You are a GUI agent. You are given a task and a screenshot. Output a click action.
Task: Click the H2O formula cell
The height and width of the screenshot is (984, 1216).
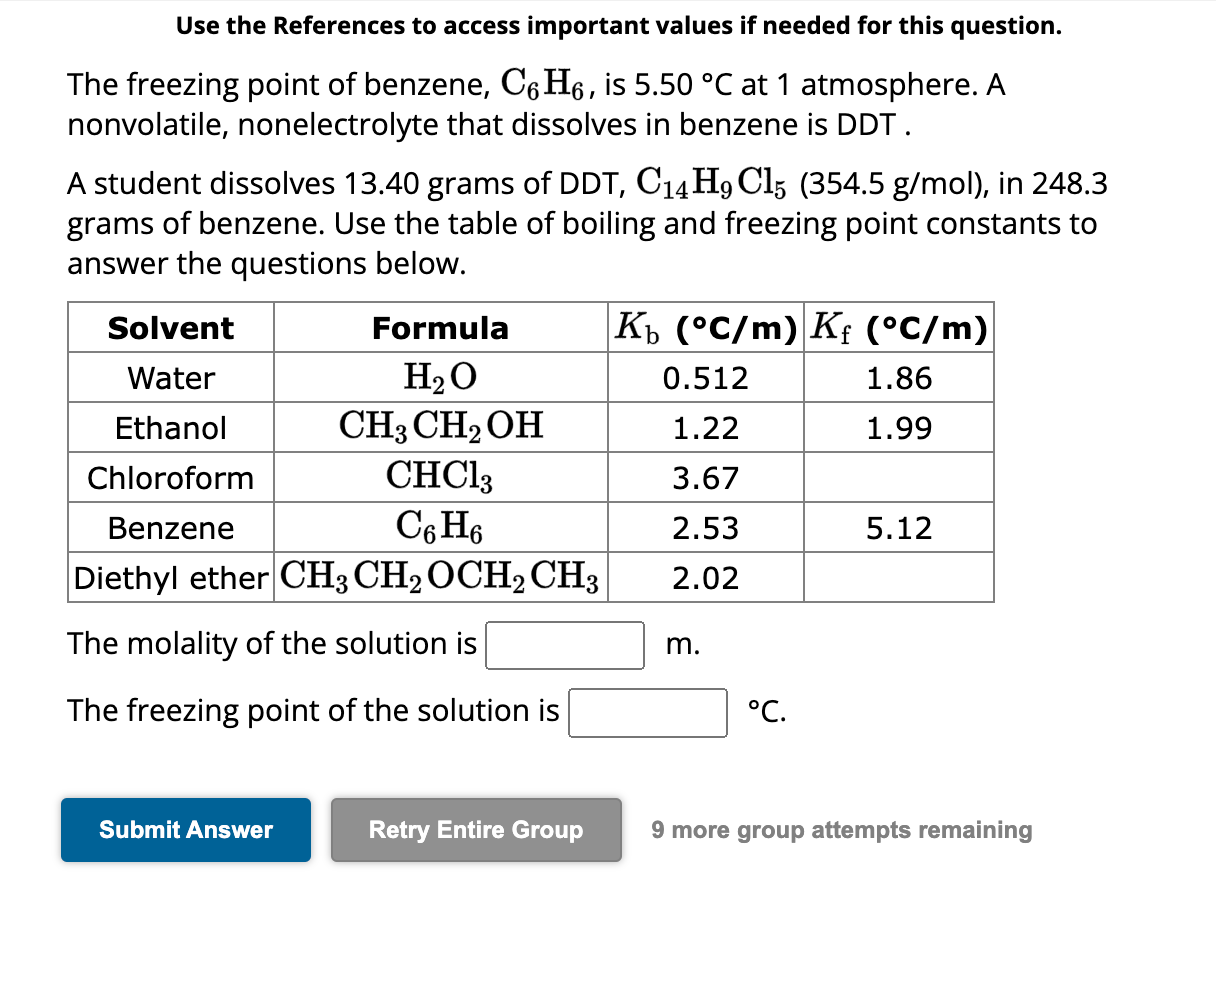tap(440, 378)
